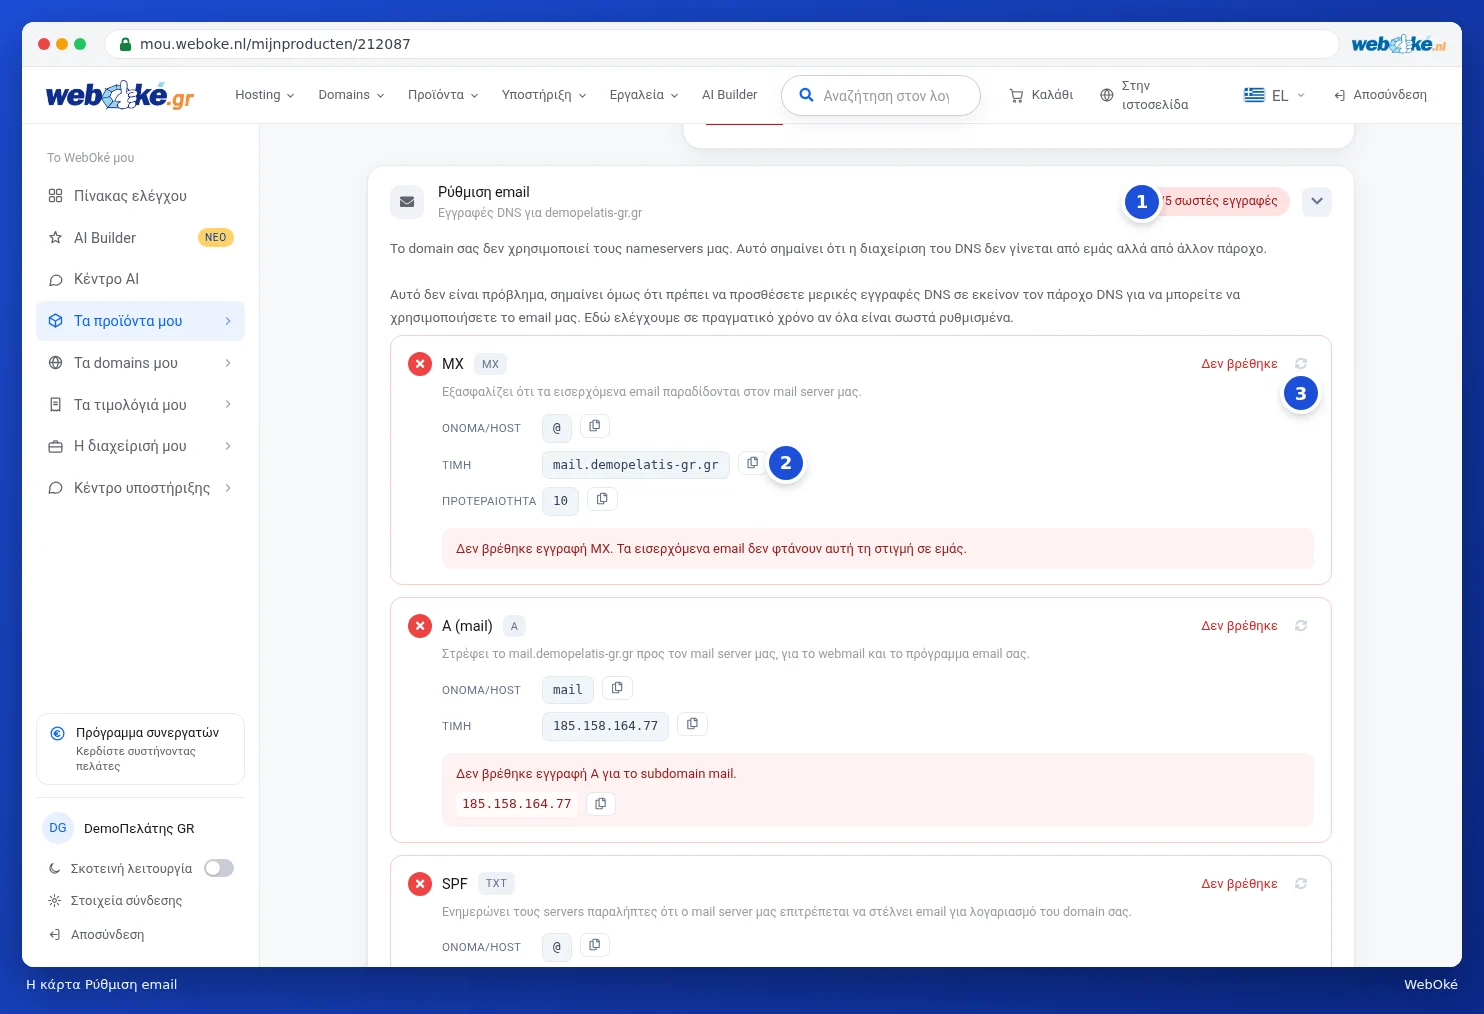Open the EL language selector
Viewport: 1484px width, 1014px height.
pyautogui.click(x=1275, y=95)
